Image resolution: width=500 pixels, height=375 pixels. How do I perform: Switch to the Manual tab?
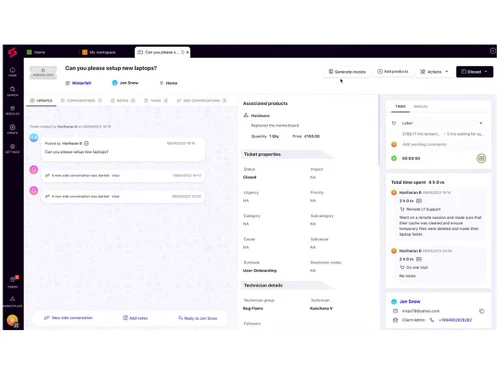click(421, 106)
